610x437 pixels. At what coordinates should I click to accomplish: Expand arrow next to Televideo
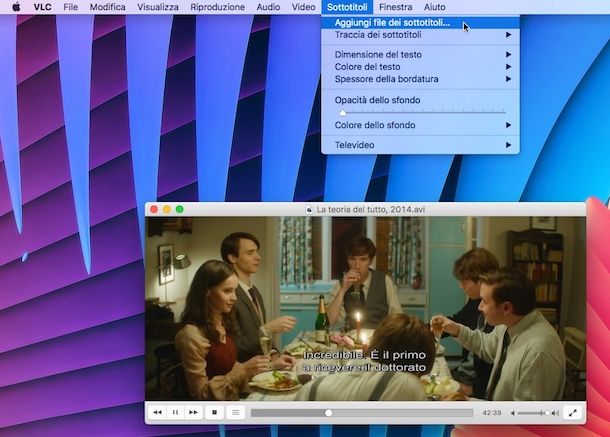click(x=508, y=145)
